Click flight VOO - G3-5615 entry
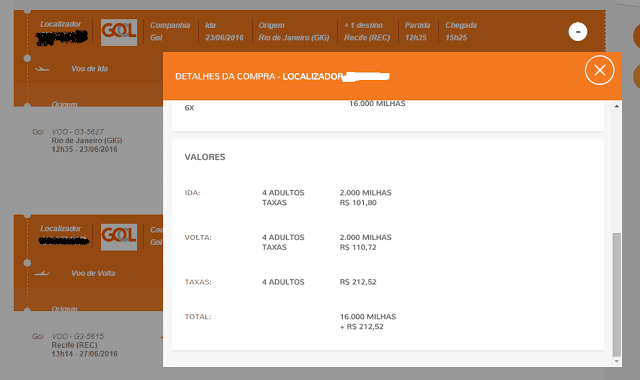This screenshot has height=380, width=640. tap(78, 336)
